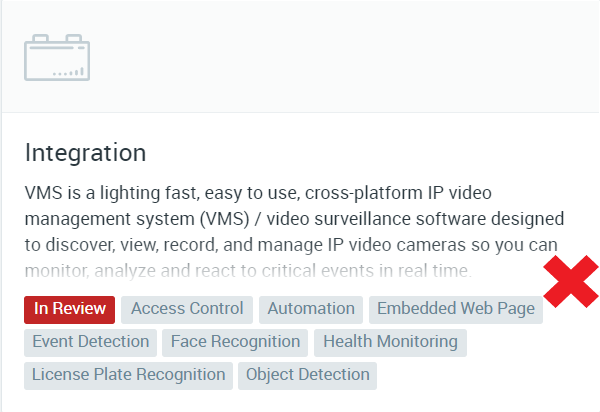Click the line starting 'to discover, view, record'
Viewport: 600px width, 412px height.
tap(291, 245)
